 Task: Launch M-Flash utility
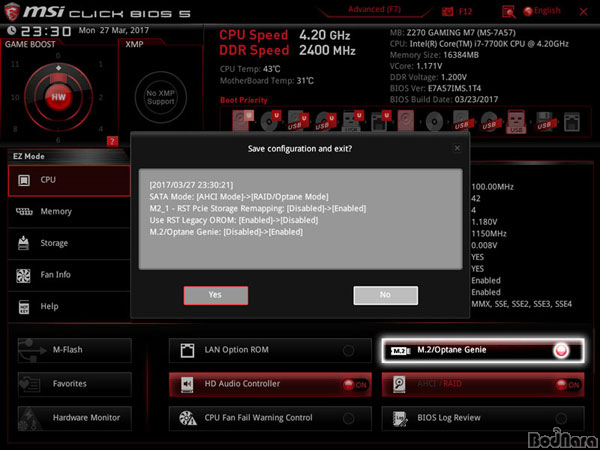[x=75, y=350]
